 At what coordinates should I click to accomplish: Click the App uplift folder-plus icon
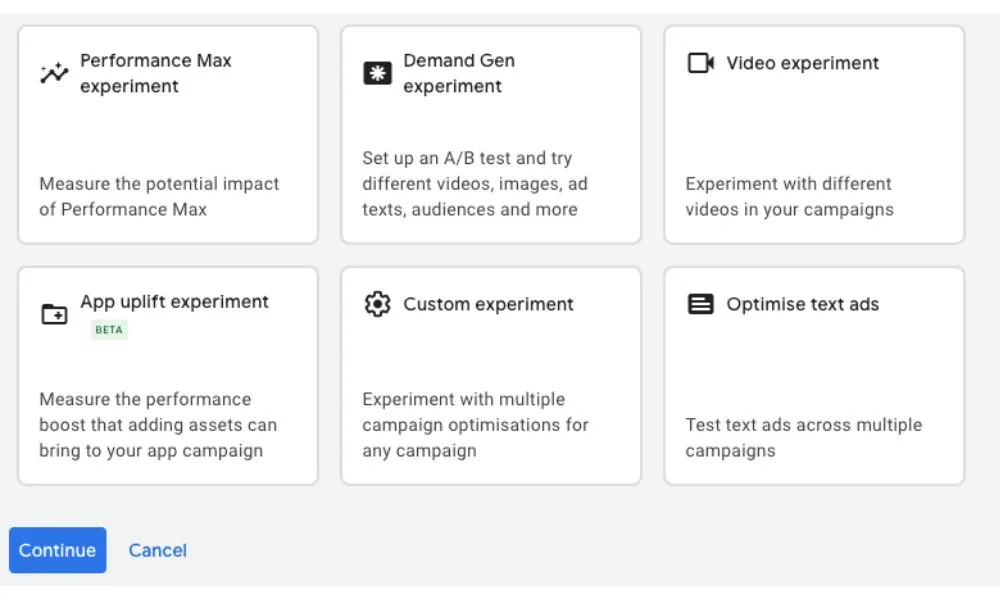pos(54,314)
